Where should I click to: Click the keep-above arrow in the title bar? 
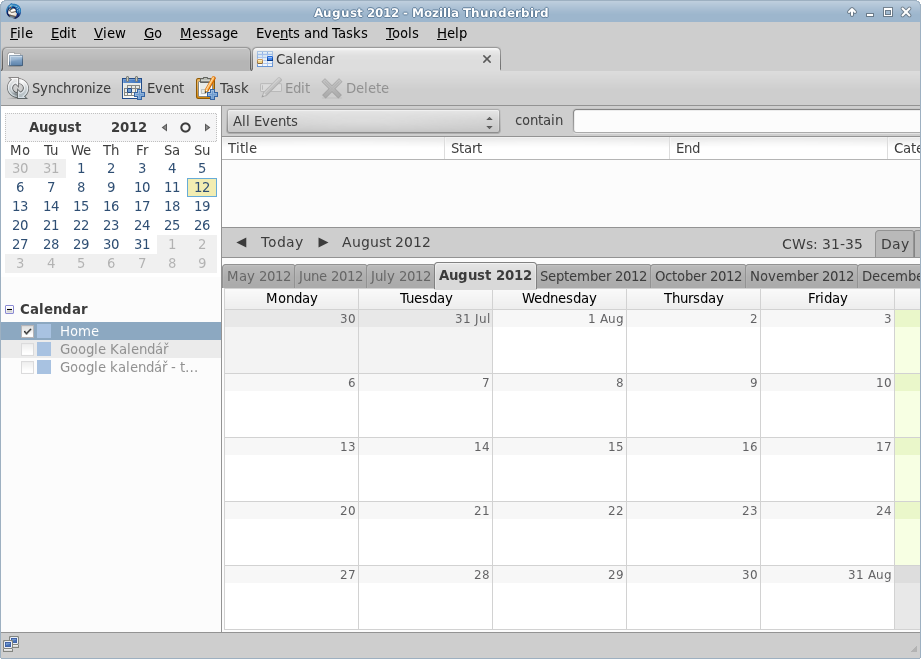tap(852, 12)
